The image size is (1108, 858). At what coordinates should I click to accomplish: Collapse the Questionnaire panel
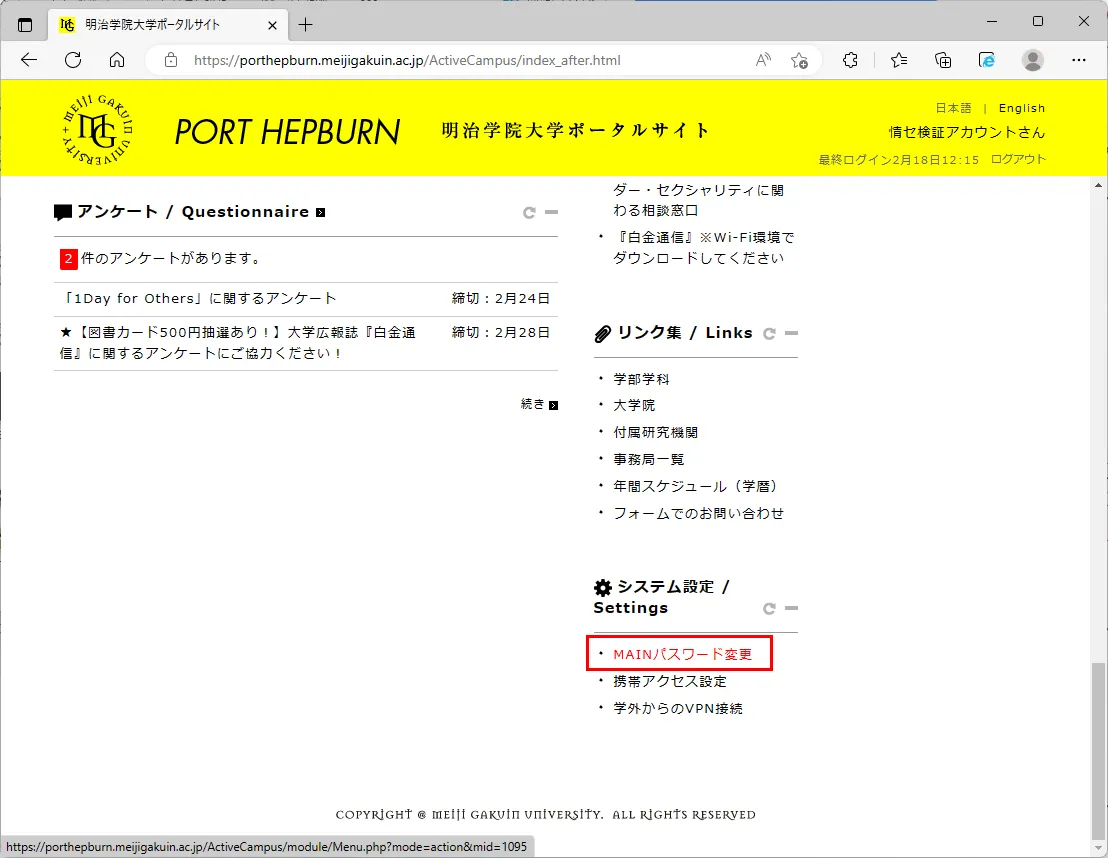[x=551, y=212]
